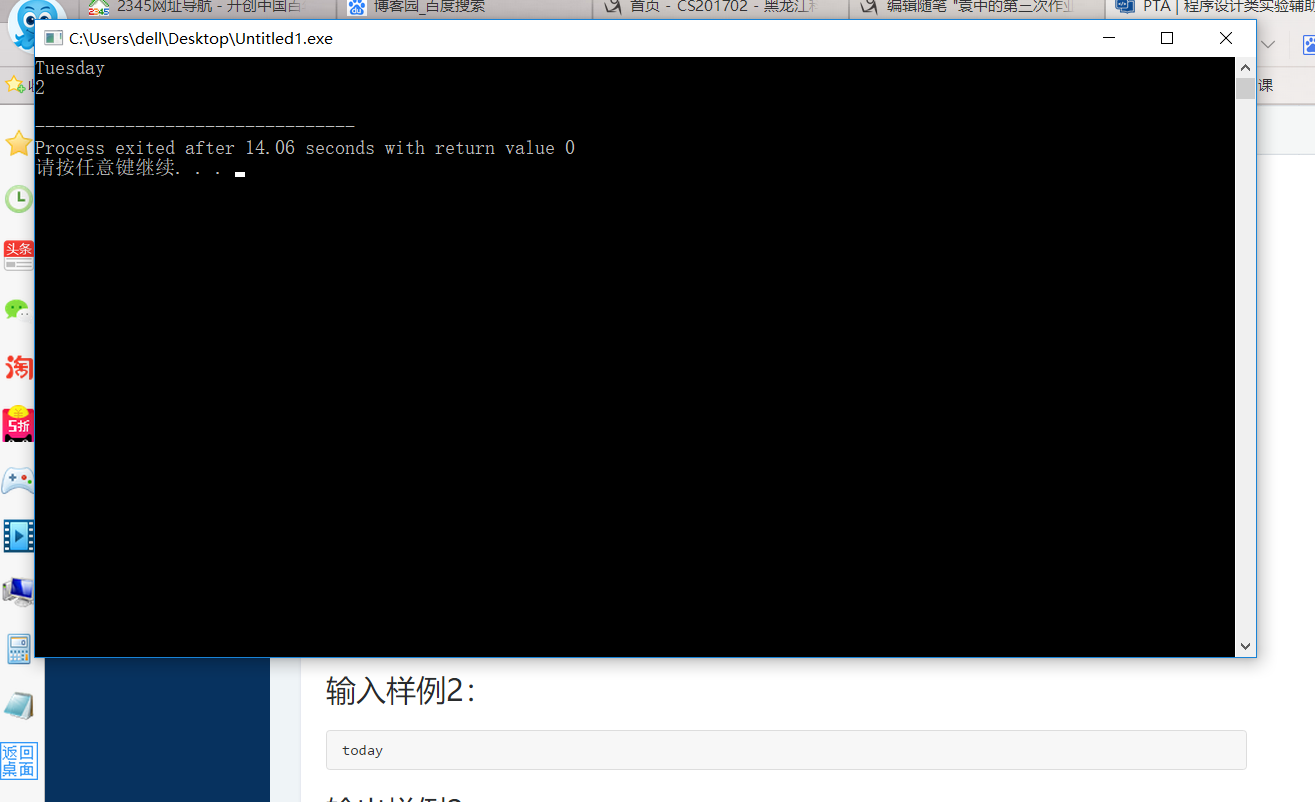
Task: Open the history clock icon in sidebar
Action: click(18, 199)
